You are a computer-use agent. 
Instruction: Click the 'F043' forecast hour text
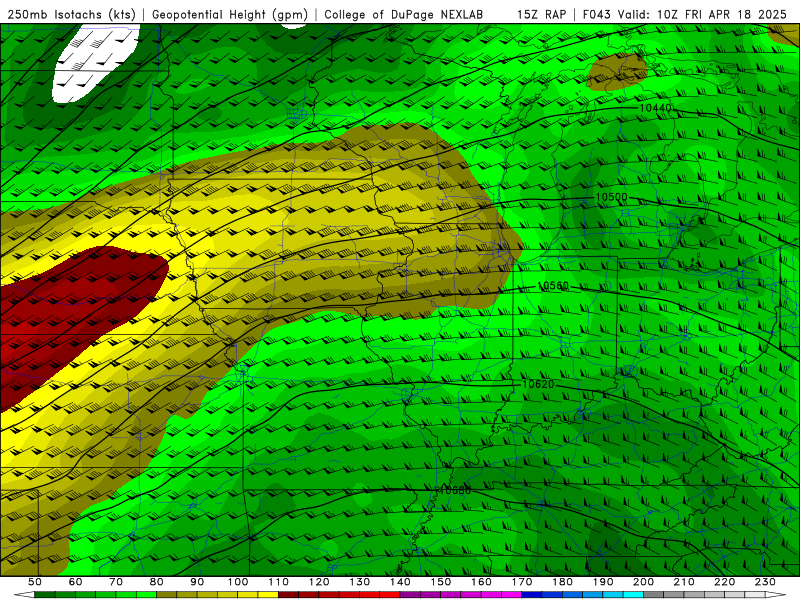pos(597,14)
